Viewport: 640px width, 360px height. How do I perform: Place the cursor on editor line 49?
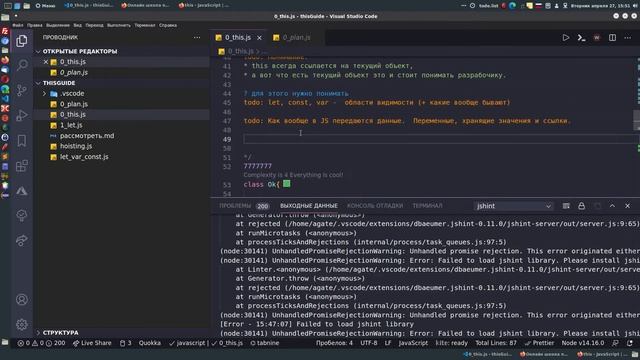coord(441,139)
